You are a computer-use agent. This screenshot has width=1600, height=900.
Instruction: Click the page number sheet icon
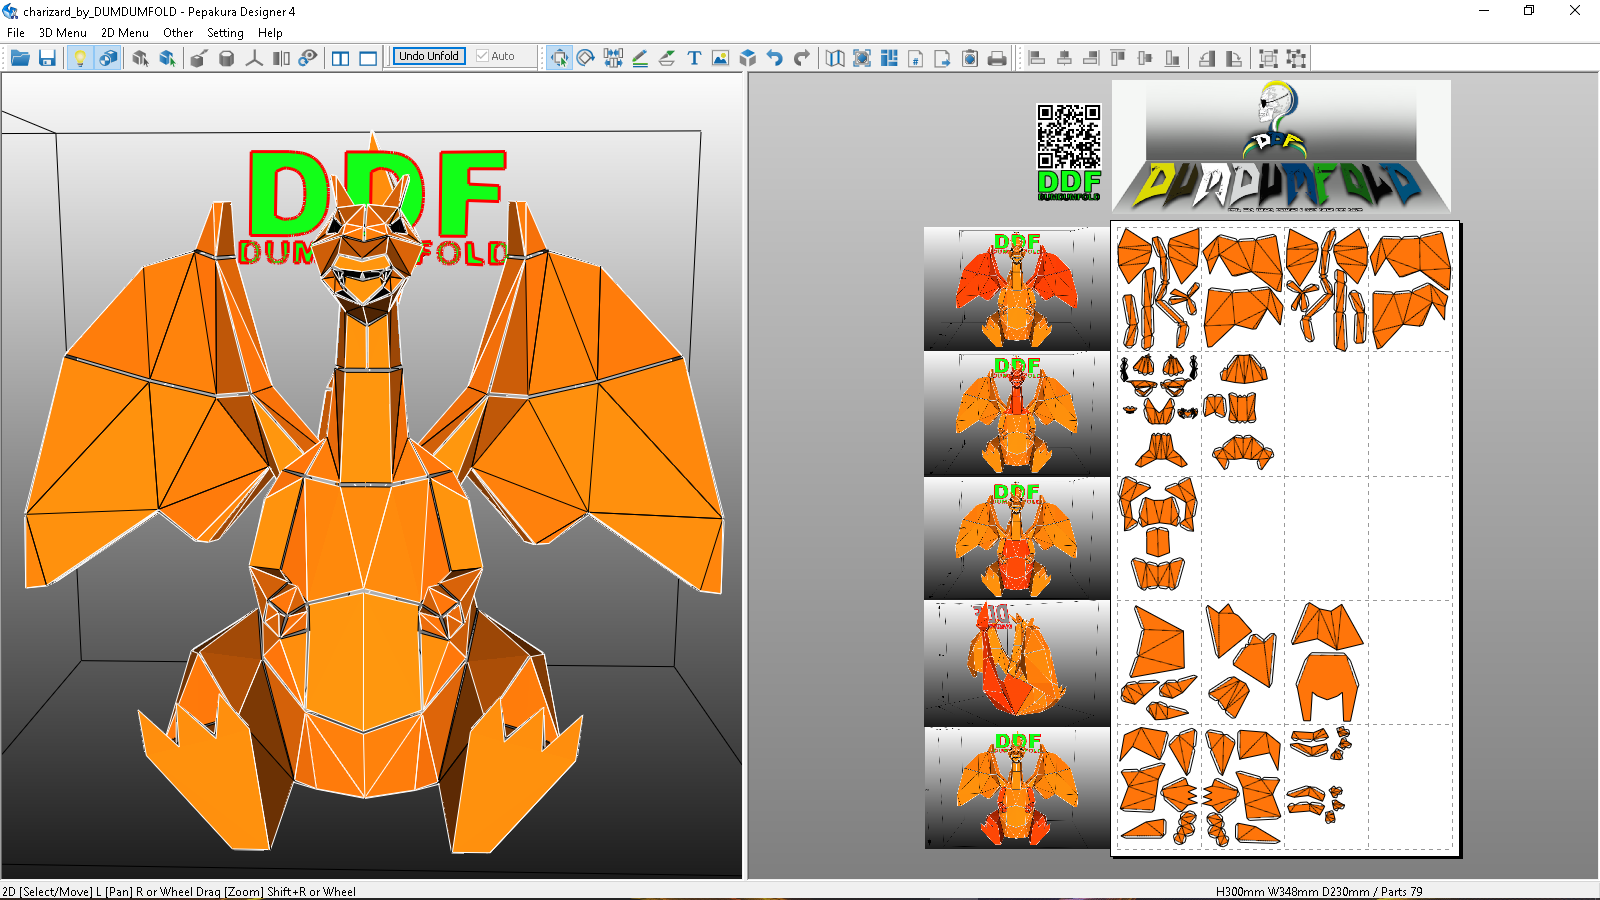[x=916, y=58]
